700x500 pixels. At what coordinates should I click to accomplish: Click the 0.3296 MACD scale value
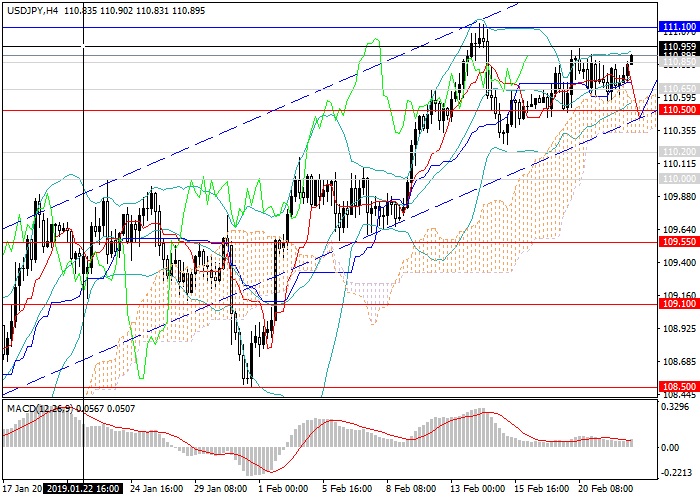click(x=677, y=408)
